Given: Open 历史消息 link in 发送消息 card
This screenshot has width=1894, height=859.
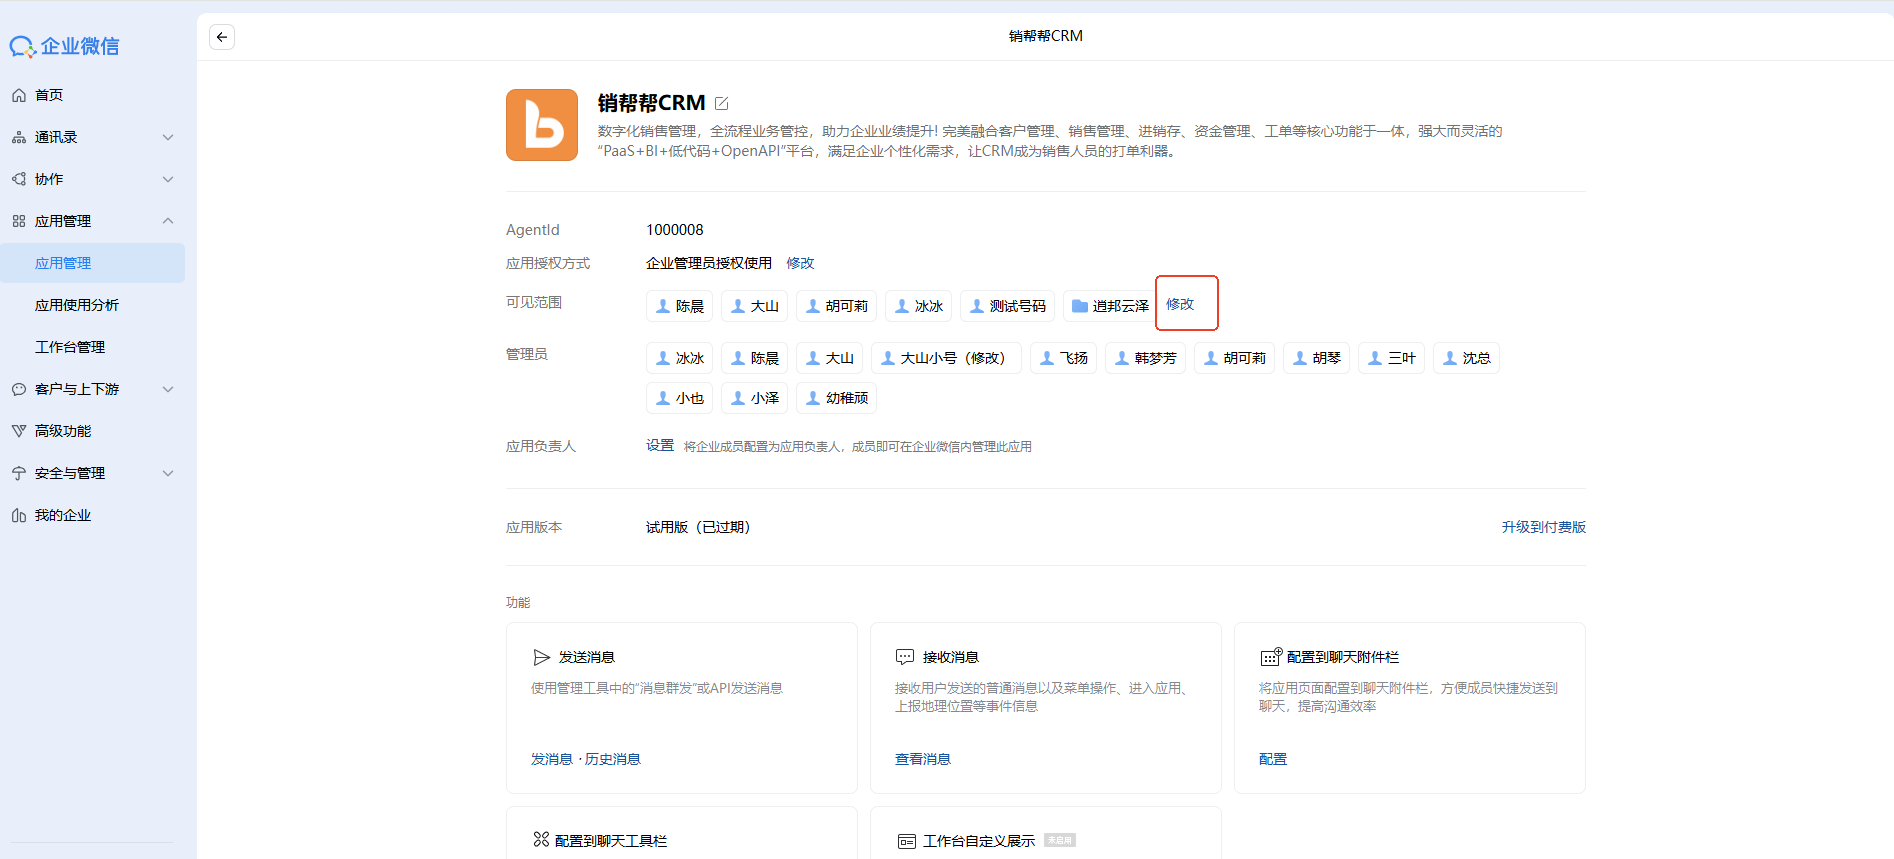Looking at the screenshot, I should (612, 759).
